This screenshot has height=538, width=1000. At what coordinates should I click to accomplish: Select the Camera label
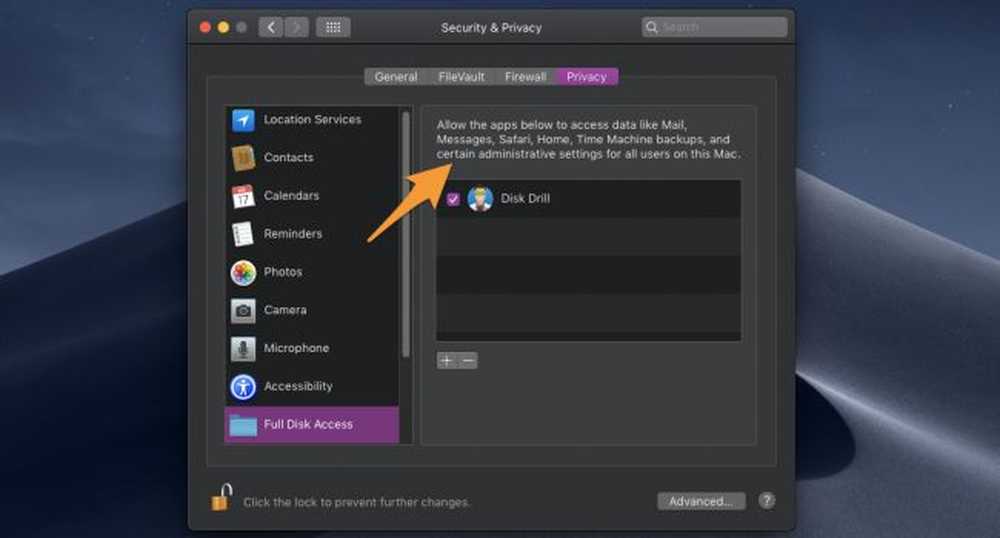[285, 310]
